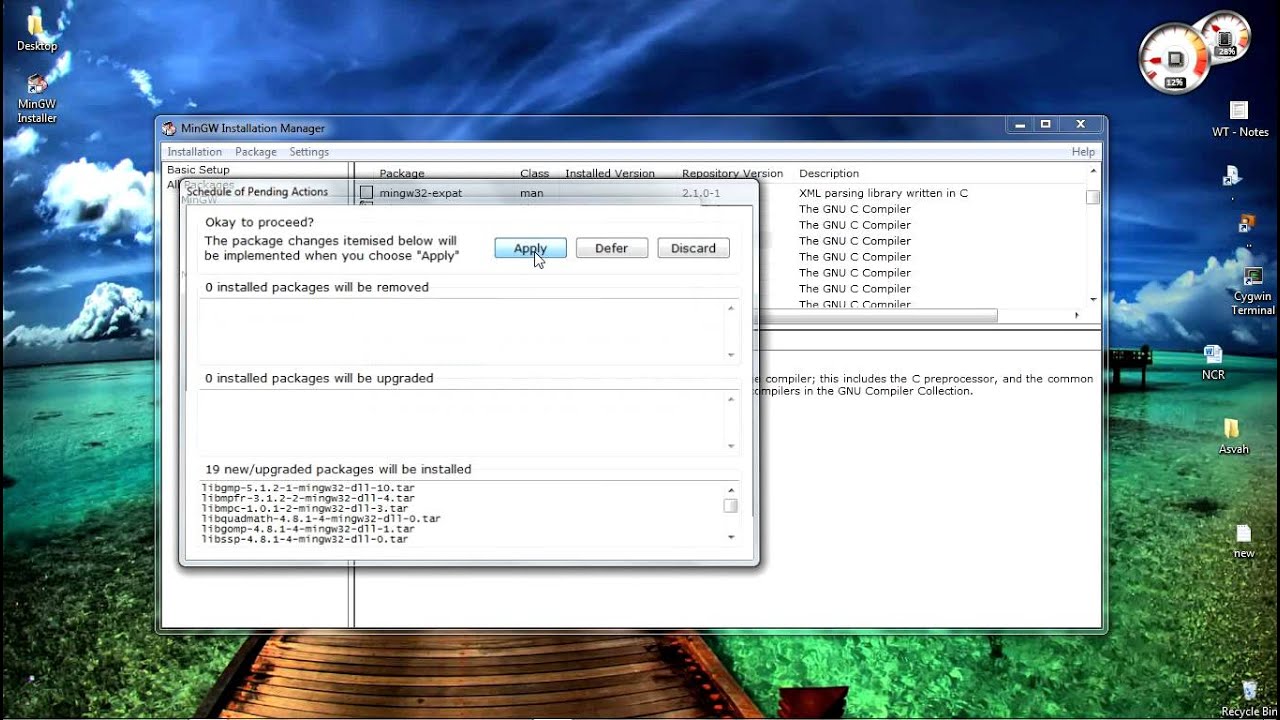This screenshot has height=720, width=1280.
Task: Click scroll-up arrow in upgraded packages list
Action: click(731, 399)
